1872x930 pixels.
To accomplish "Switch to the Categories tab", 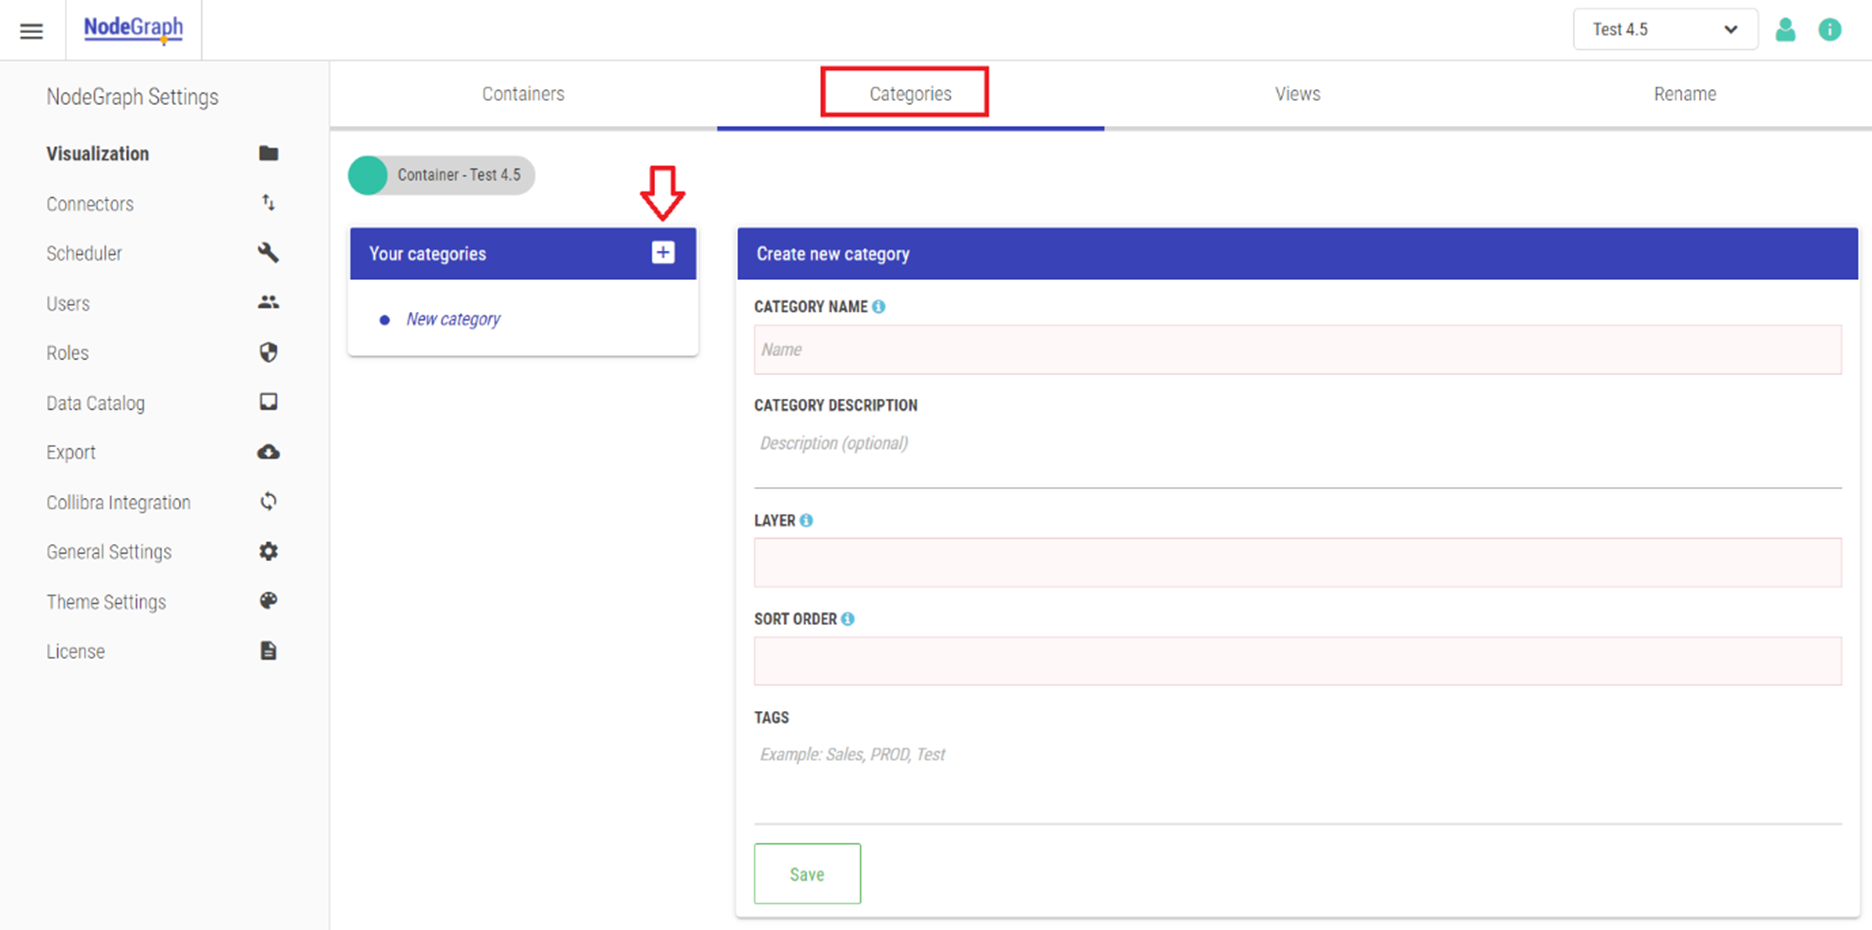I will coord(910,94).
